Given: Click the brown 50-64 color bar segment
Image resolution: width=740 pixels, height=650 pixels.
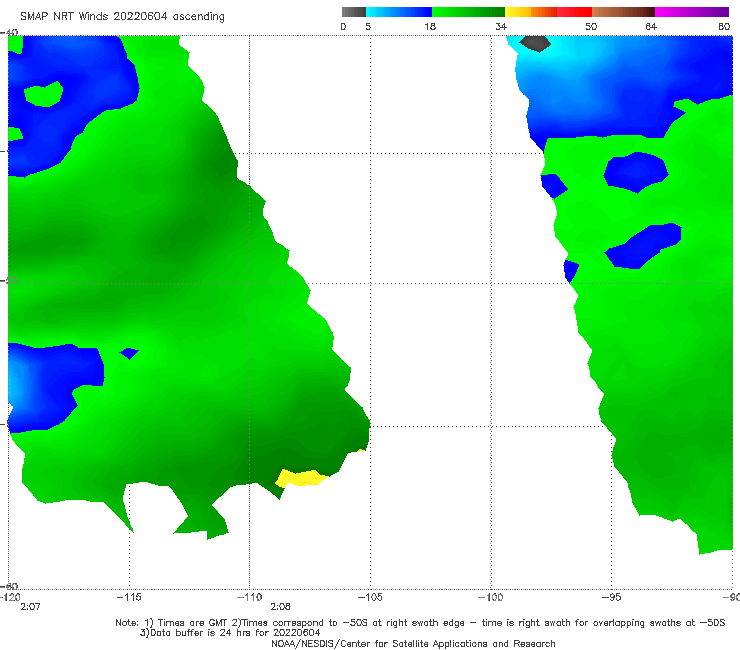Looking at the screenshot, I should point(623,12).
